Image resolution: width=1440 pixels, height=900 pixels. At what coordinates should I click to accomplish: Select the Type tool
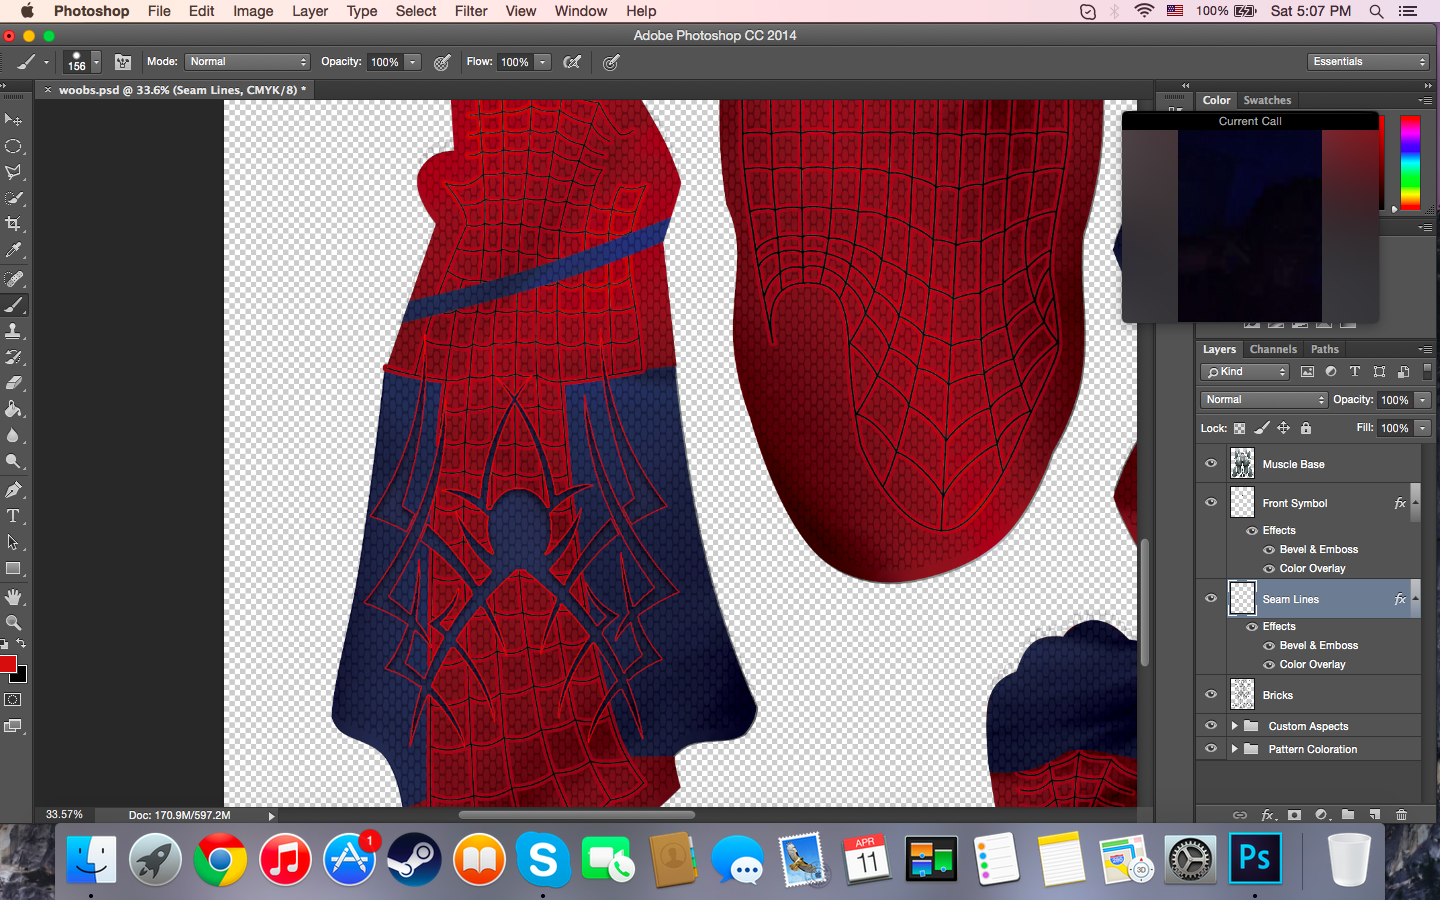click(13, 516)
